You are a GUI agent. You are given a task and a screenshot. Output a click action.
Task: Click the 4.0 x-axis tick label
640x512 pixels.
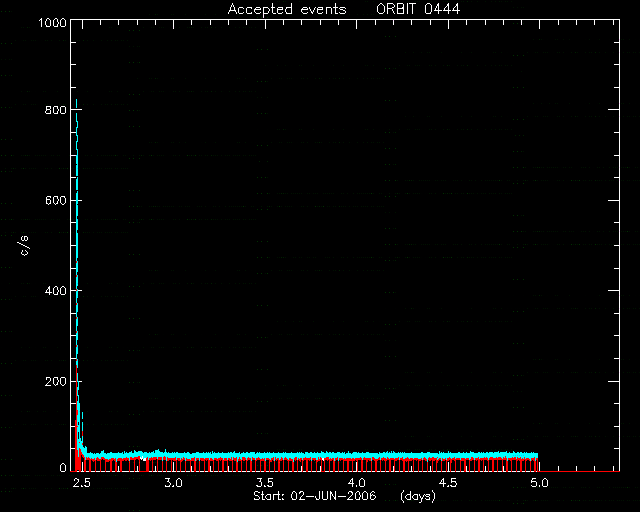coord(356,483)
